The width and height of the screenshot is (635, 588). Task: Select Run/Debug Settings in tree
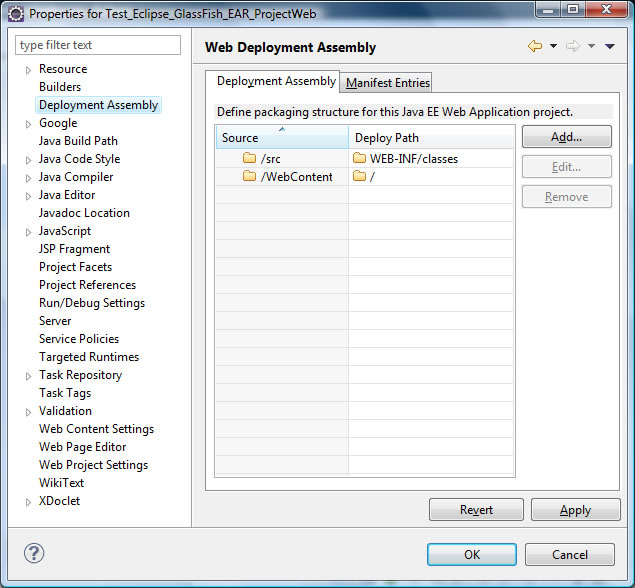[x=92, y=303]
